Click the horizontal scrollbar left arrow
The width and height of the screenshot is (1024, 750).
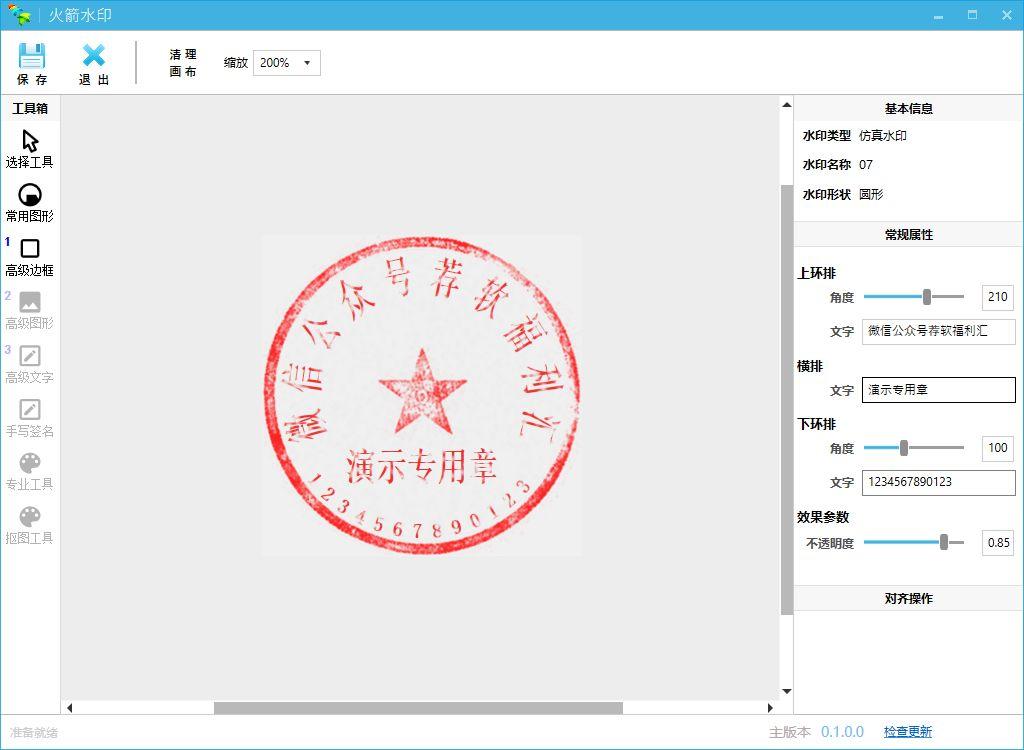point(70,708)
